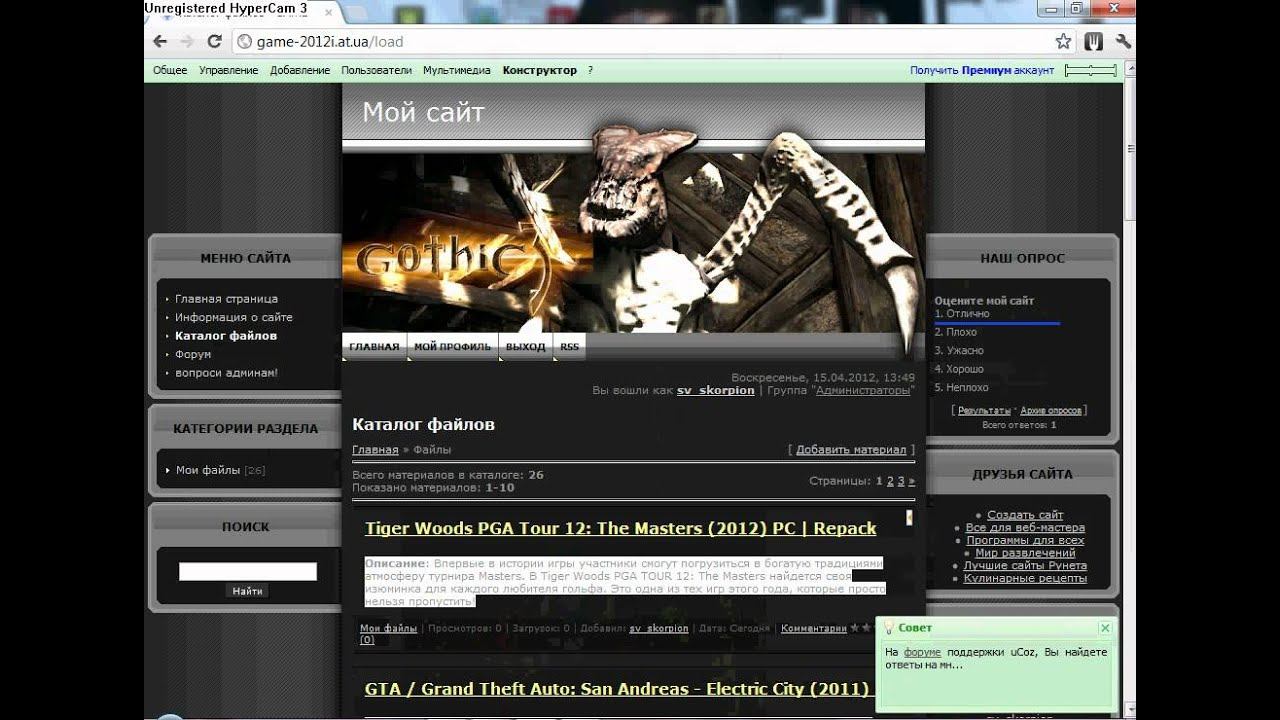This screenshot has height=720, width=1280.
Task: Select poll option 3. Ужасно
Action: click(x=959, y=350)
